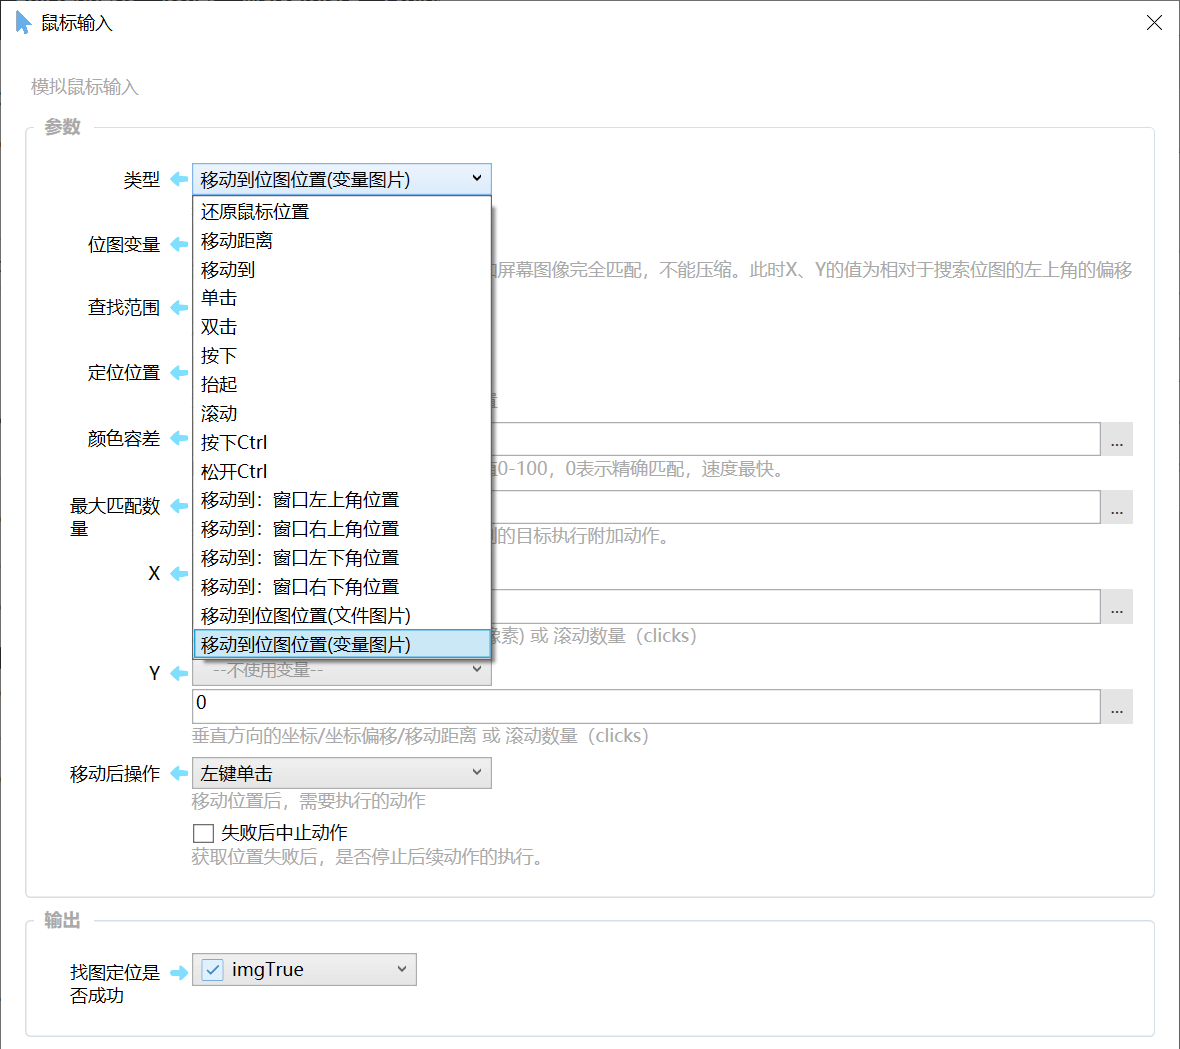Image resolution: width=1180 pixels, height=1049 pixels.
Task: Enable the 失败后中止动作 checkbox
Action: [203, 833]
